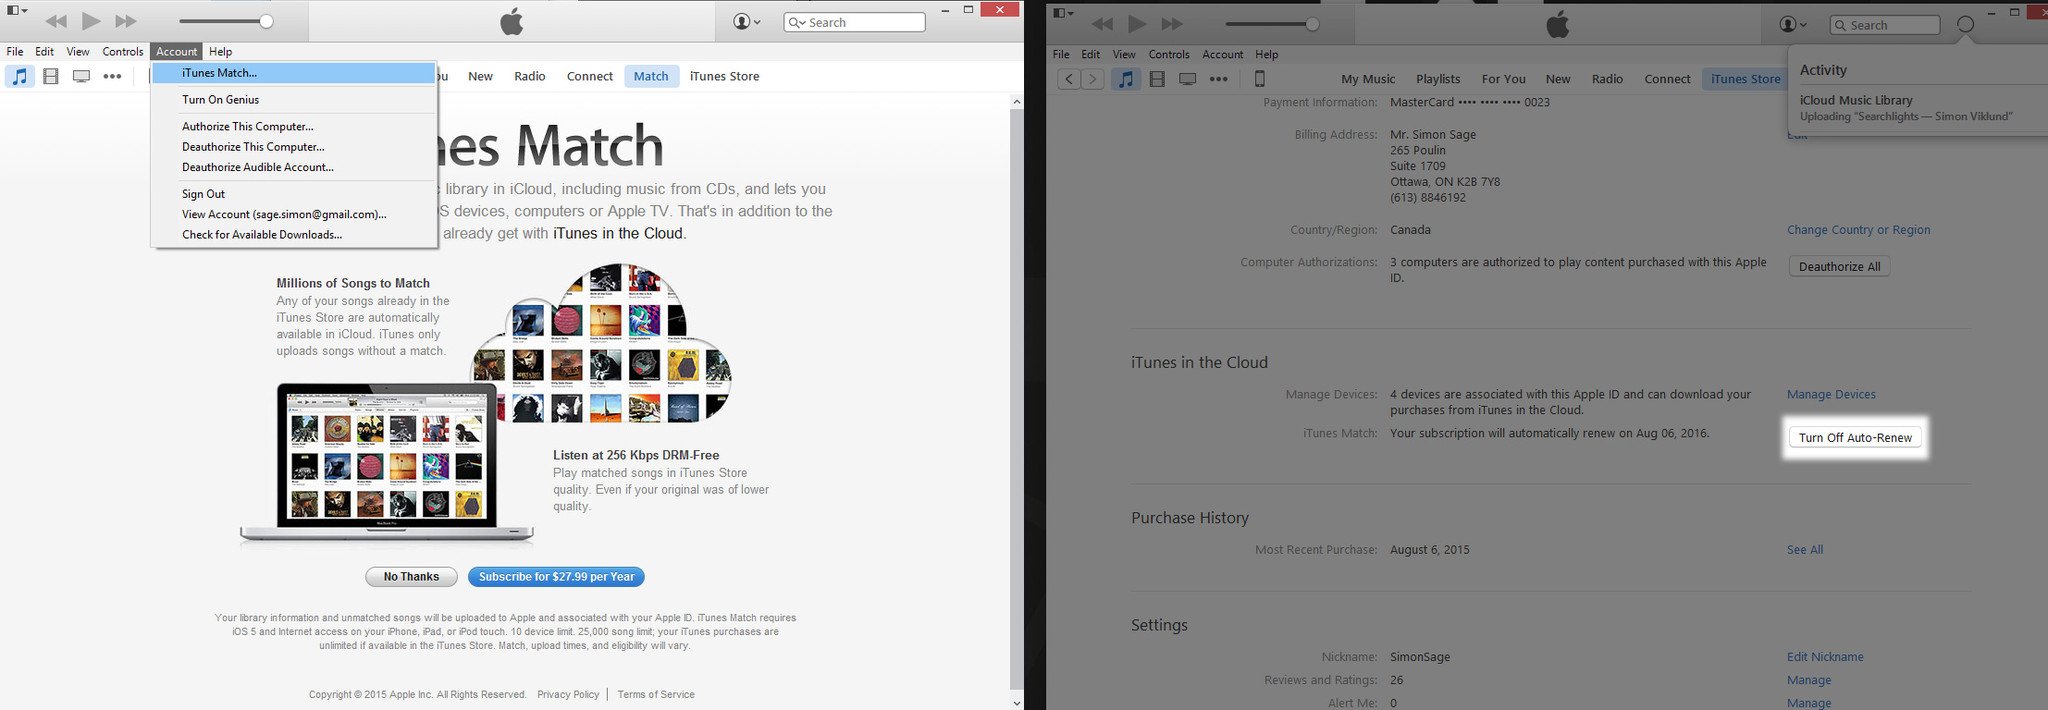2048x710 pixels.
Task: Open the Controls menu in left window
Action: pyautogui.click(x=123, y=51)
